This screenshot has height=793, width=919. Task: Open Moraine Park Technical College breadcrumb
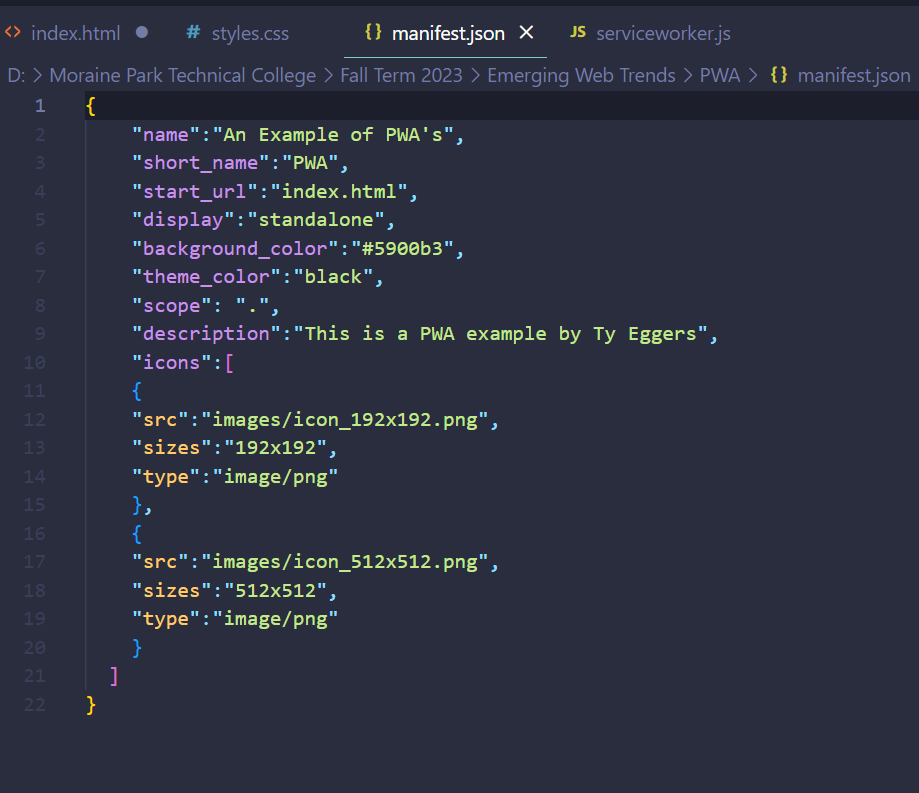tap(182, 76)
